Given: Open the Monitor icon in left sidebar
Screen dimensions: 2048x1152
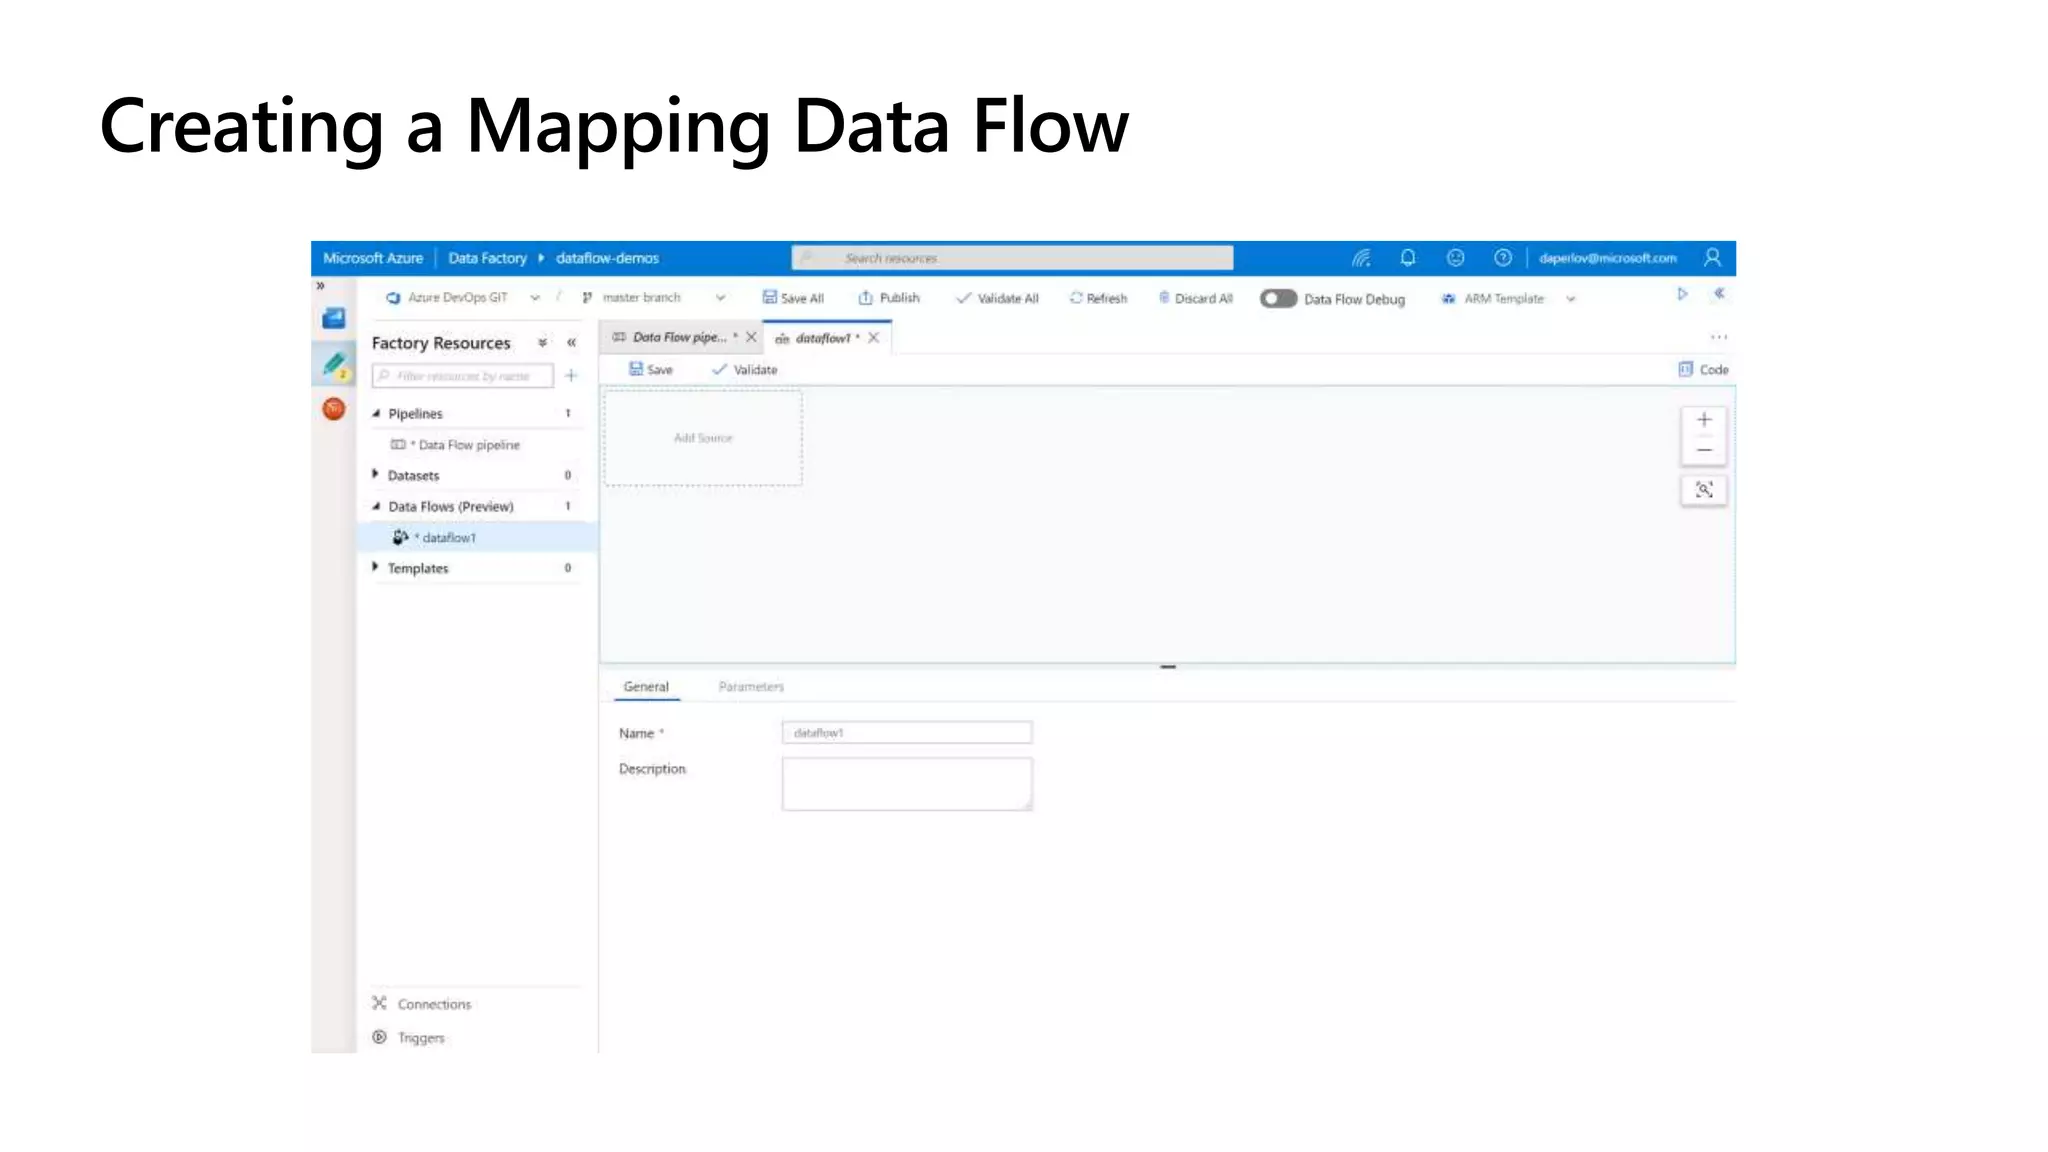Looking at the screenshot, I should coord(334,409).
